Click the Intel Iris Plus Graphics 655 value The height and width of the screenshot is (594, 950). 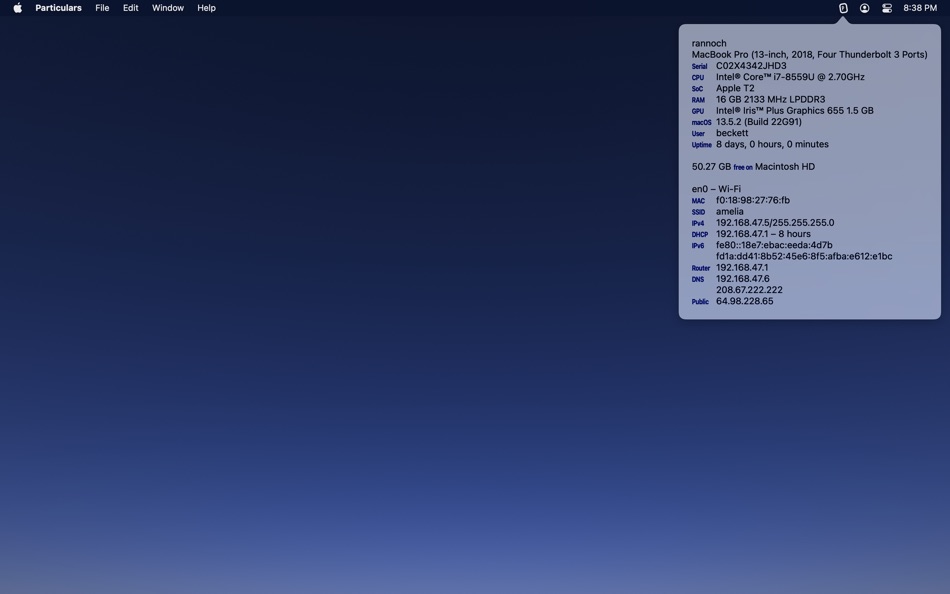795,110
